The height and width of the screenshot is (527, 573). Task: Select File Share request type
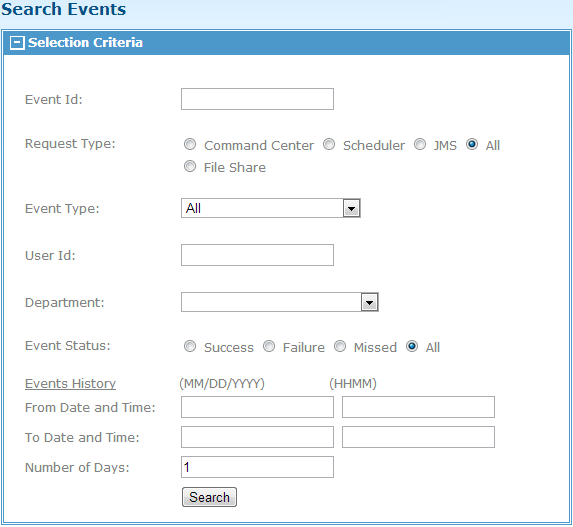click(190, 166)
